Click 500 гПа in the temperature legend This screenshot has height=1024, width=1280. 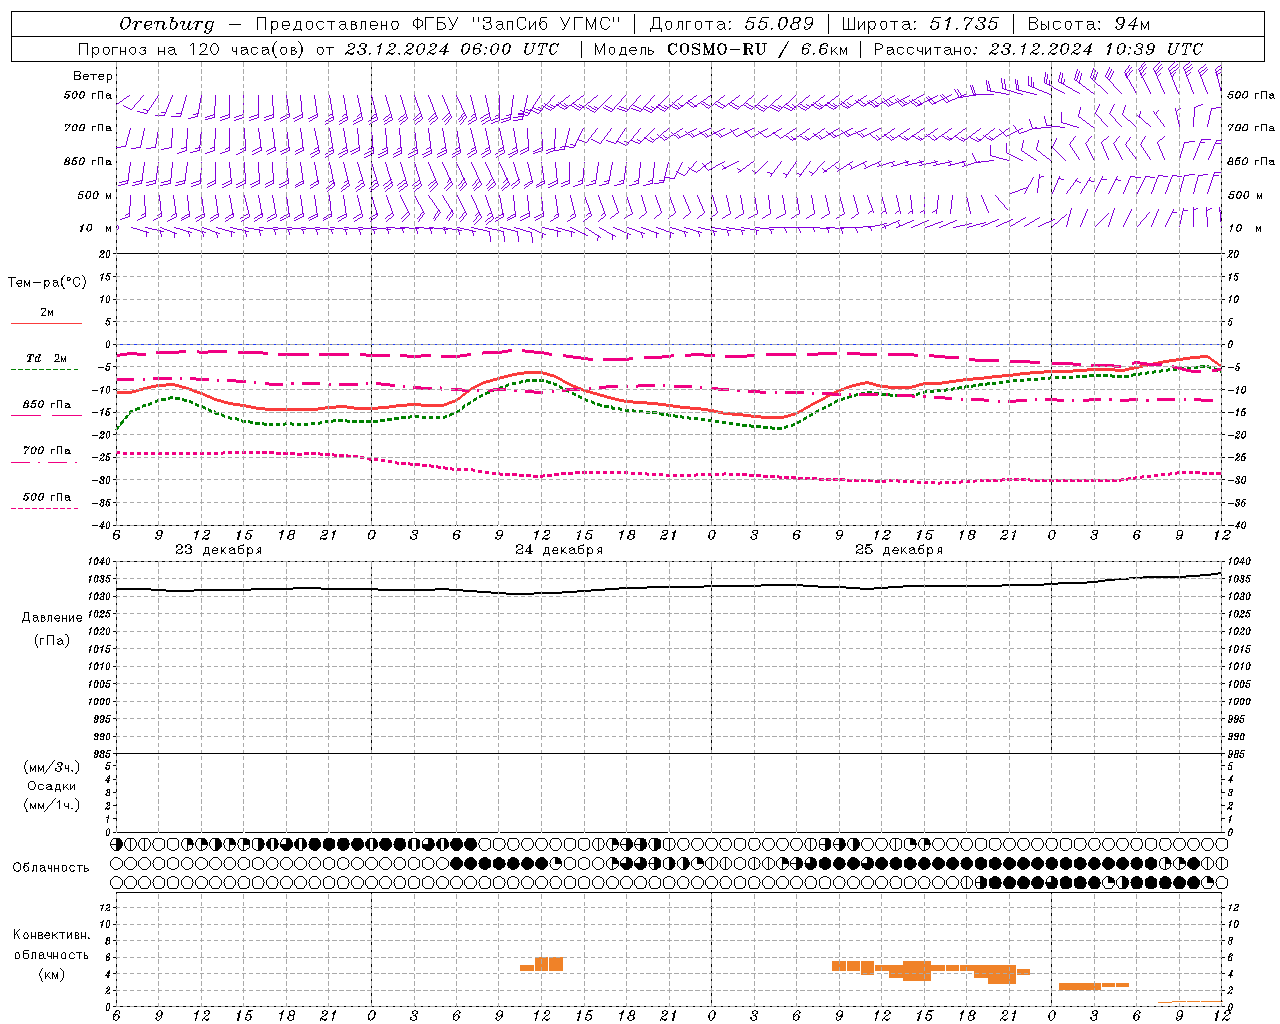click(47, 497)
